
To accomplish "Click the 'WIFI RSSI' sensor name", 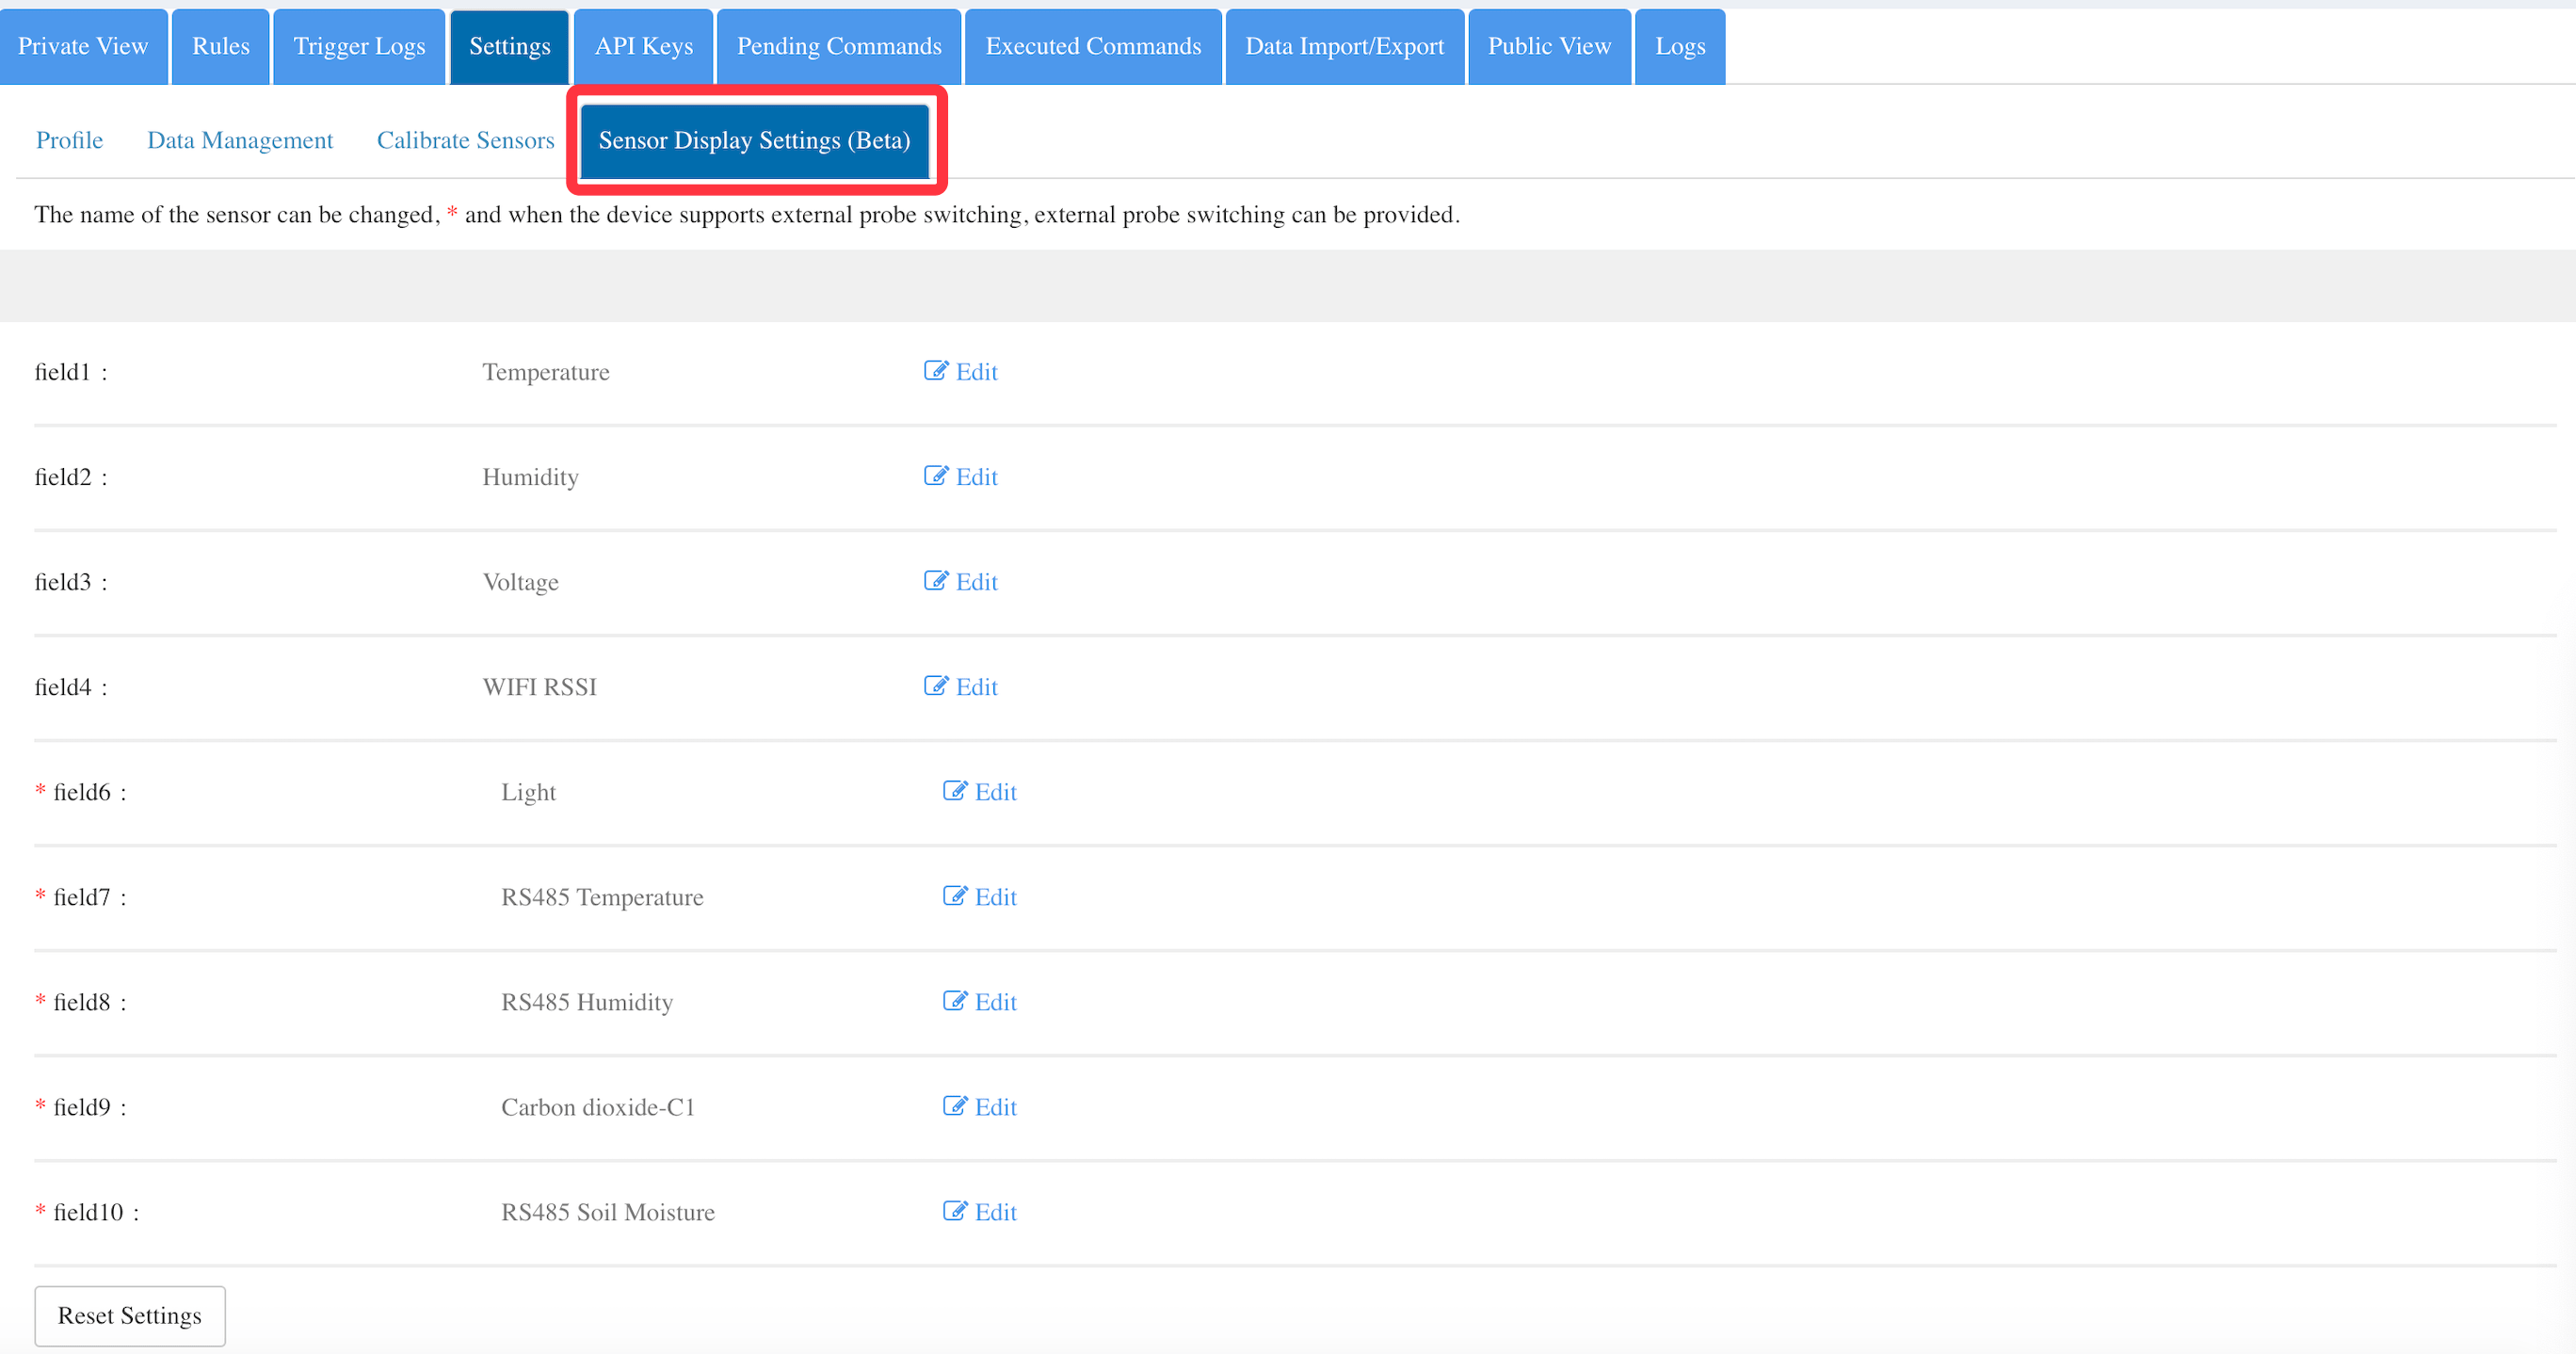I will pos(539,687).
